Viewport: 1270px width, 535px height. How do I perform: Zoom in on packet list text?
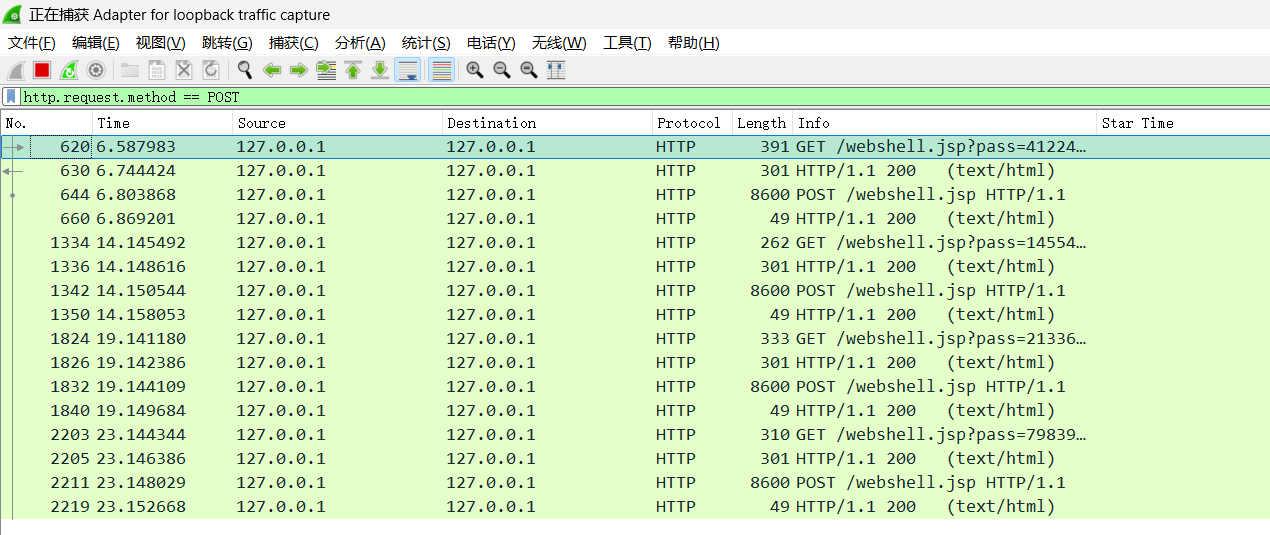[x=475, y=70]
